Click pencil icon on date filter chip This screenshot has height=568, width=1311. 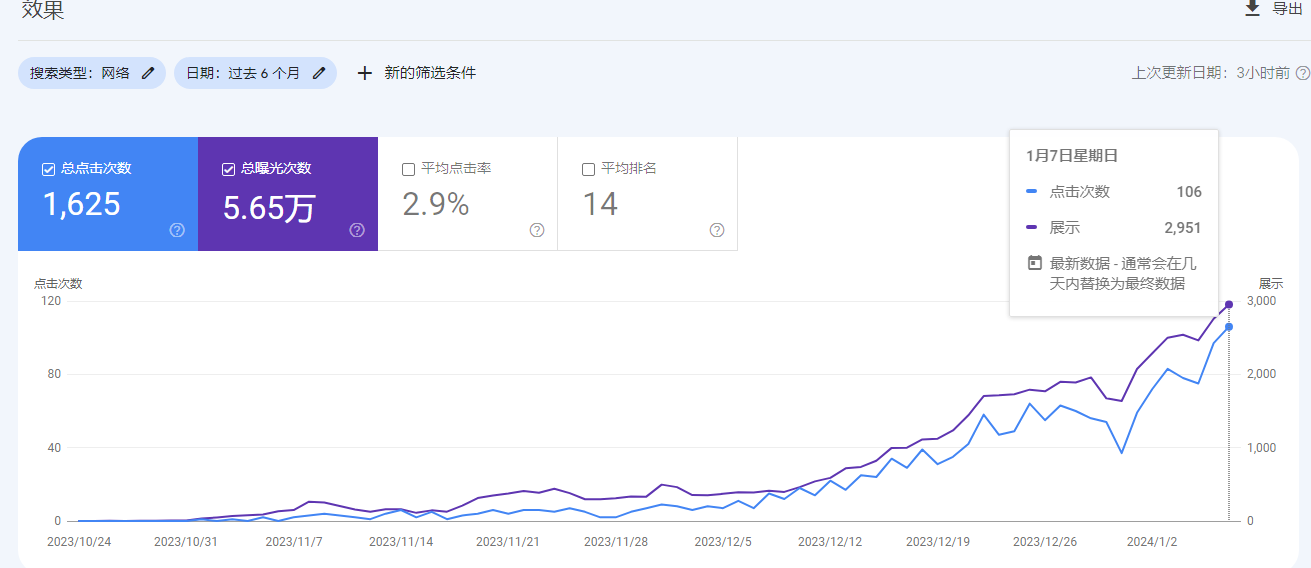pos(319,73)
